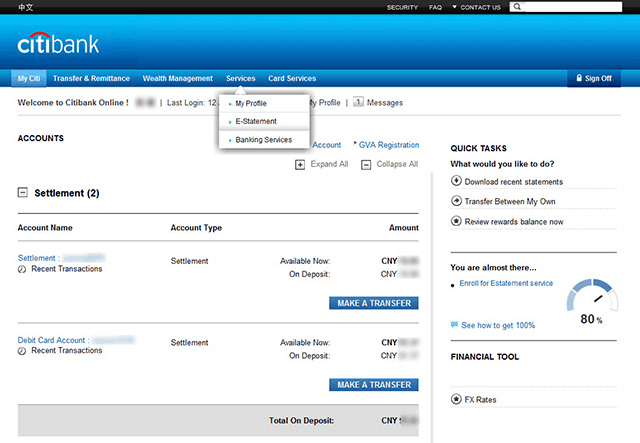Click the Download recent statements arrow icon
Screen dimensions: 640x443
[457, 182]
